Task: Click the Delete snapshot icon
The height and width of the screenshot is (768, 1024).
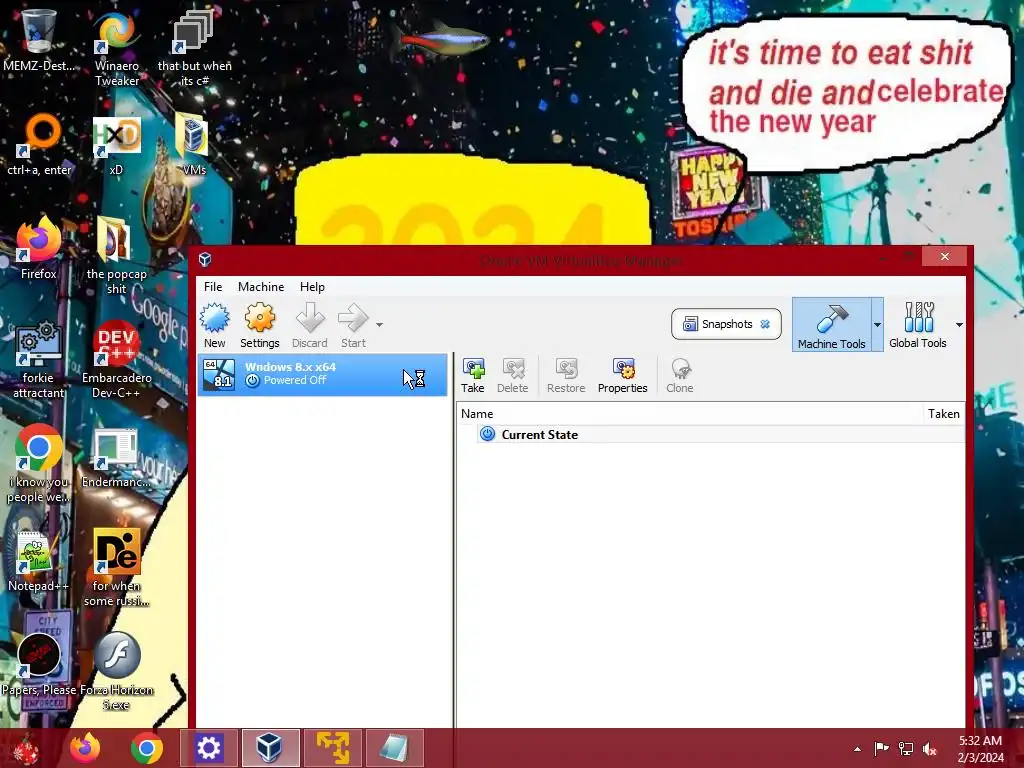Action: coord(513,376)
